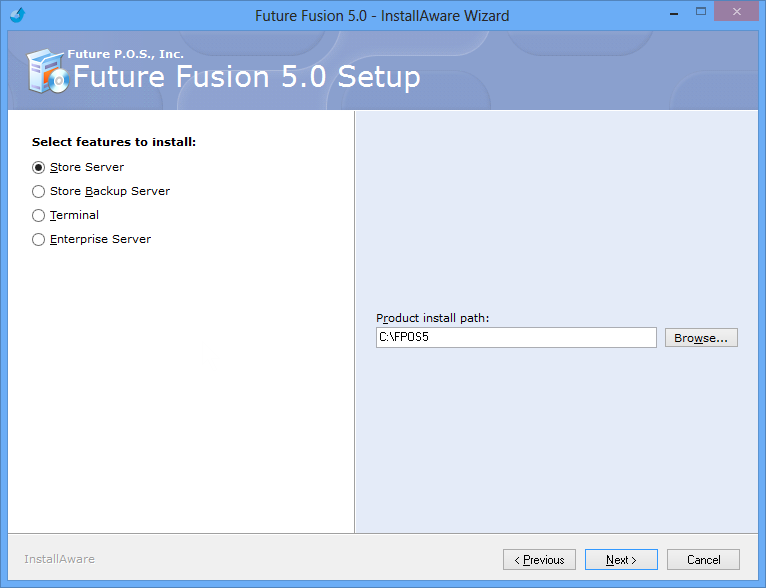Open the Browse... folder dialog
Screen dimensions: 766x588
tap(701, 338)
